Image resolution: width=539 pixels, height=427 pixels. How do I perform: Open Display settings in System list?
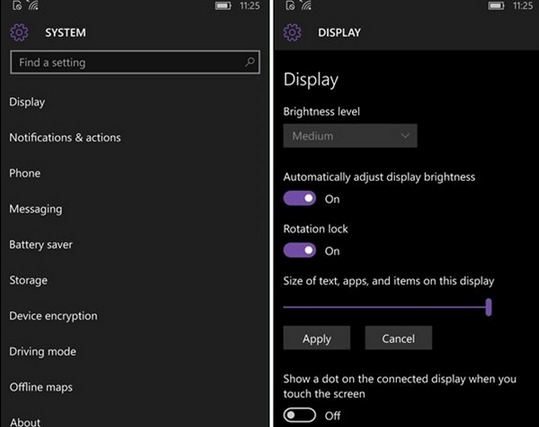coord(27,102)
